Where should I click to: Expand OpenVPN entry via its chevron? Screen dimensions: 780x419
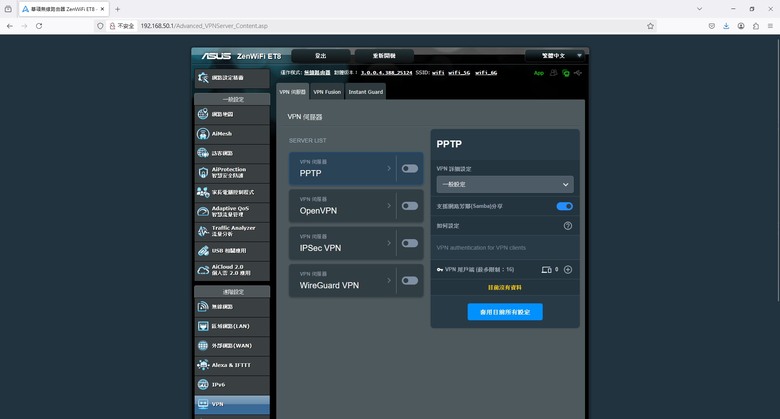click(389, 206)
